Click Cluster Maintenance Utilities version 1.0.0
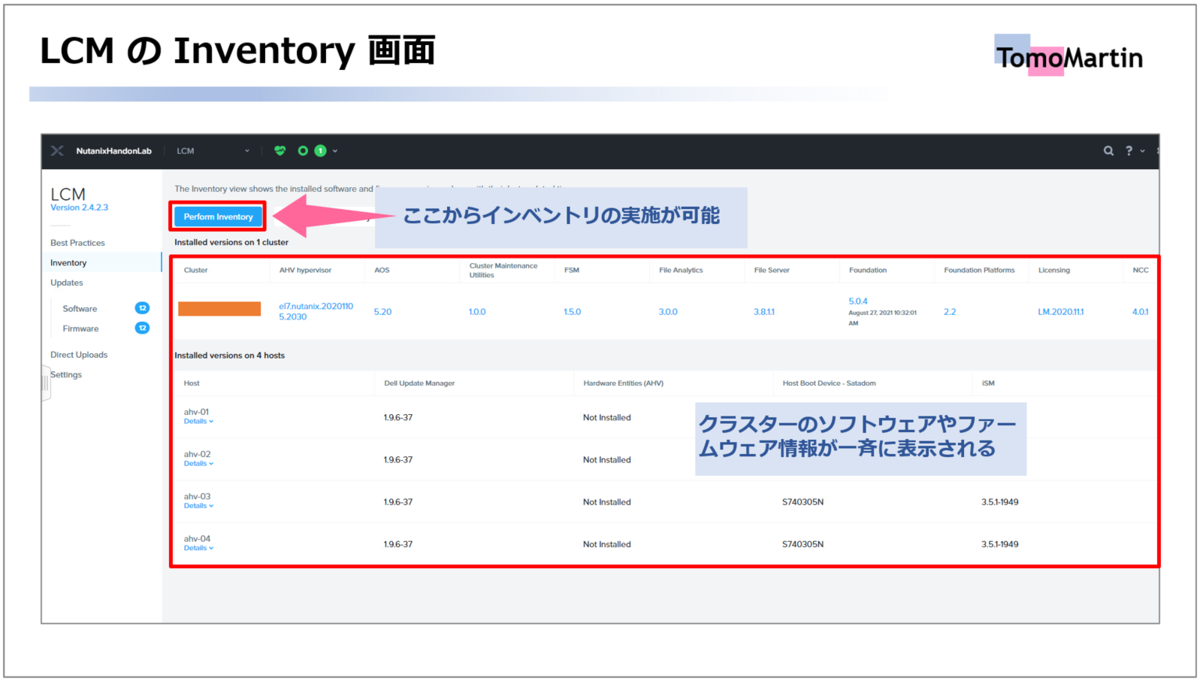Screen dimensions: 1200x681 pyautogui.click(x=477, y=312)
